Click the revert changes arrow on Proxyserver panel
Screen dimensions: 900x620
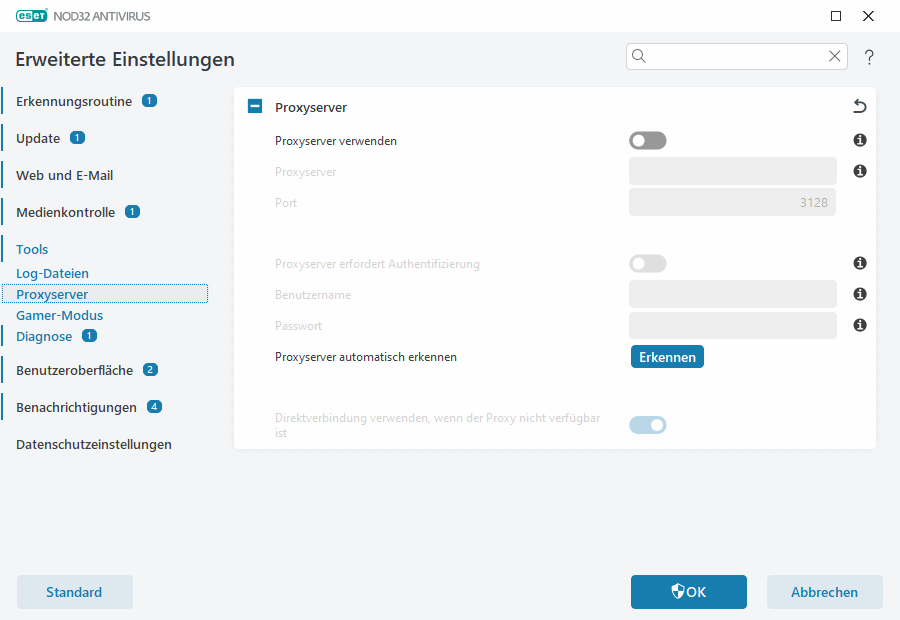pos(858,107)
